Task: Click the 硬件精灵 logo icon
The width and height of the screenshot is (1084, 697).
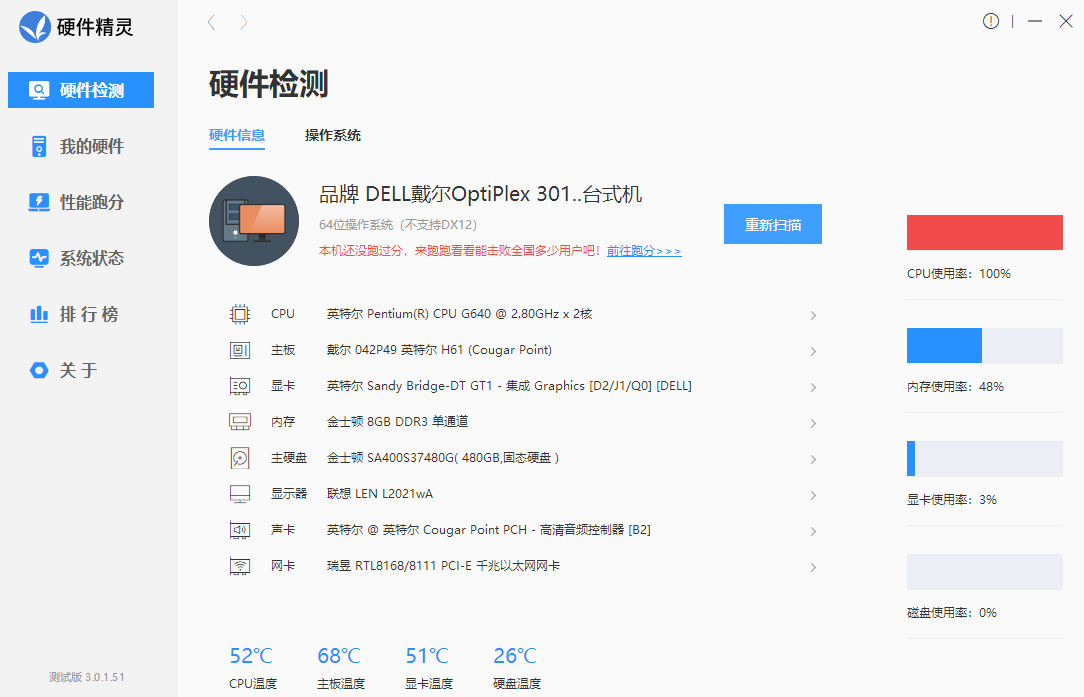Action: tap(35, 27)
